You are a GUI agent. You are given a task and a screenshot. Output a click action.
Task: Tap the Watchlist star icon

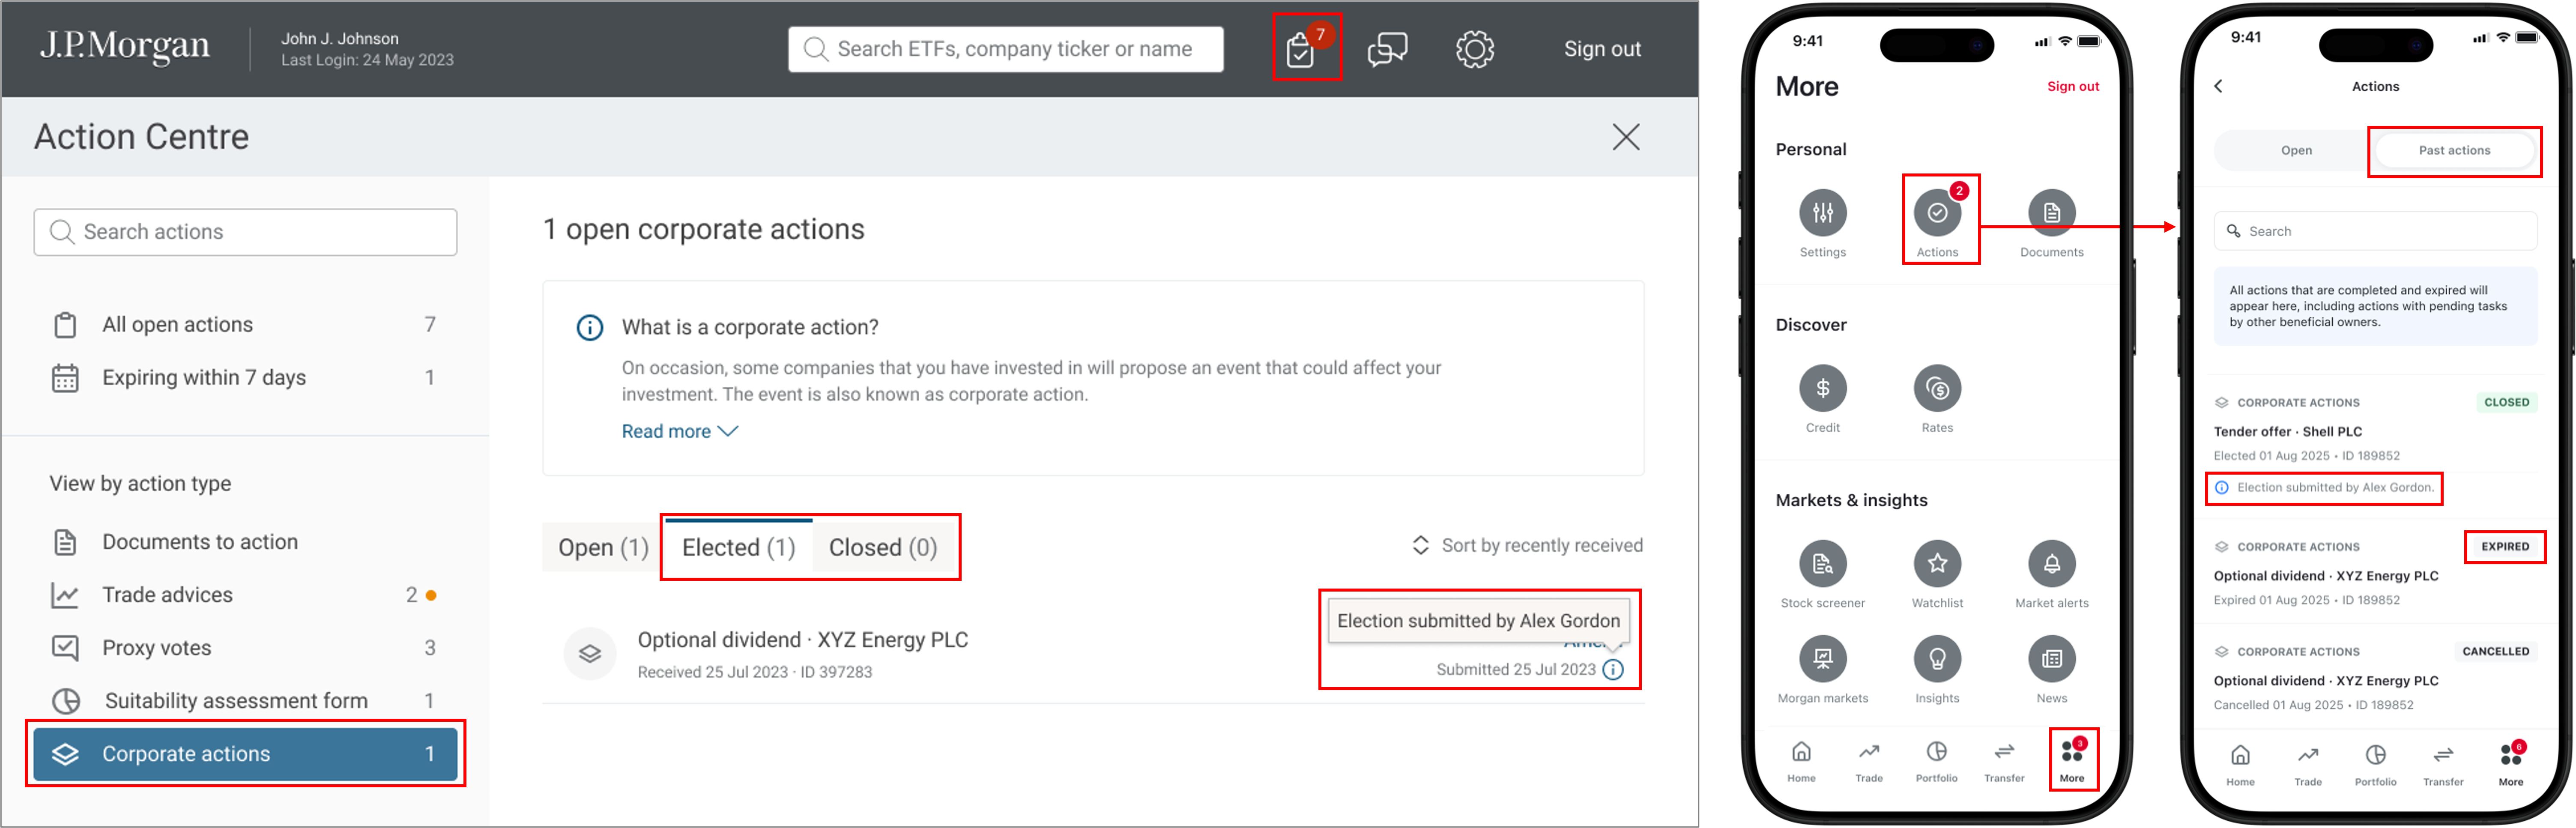tap(1937, 563)
